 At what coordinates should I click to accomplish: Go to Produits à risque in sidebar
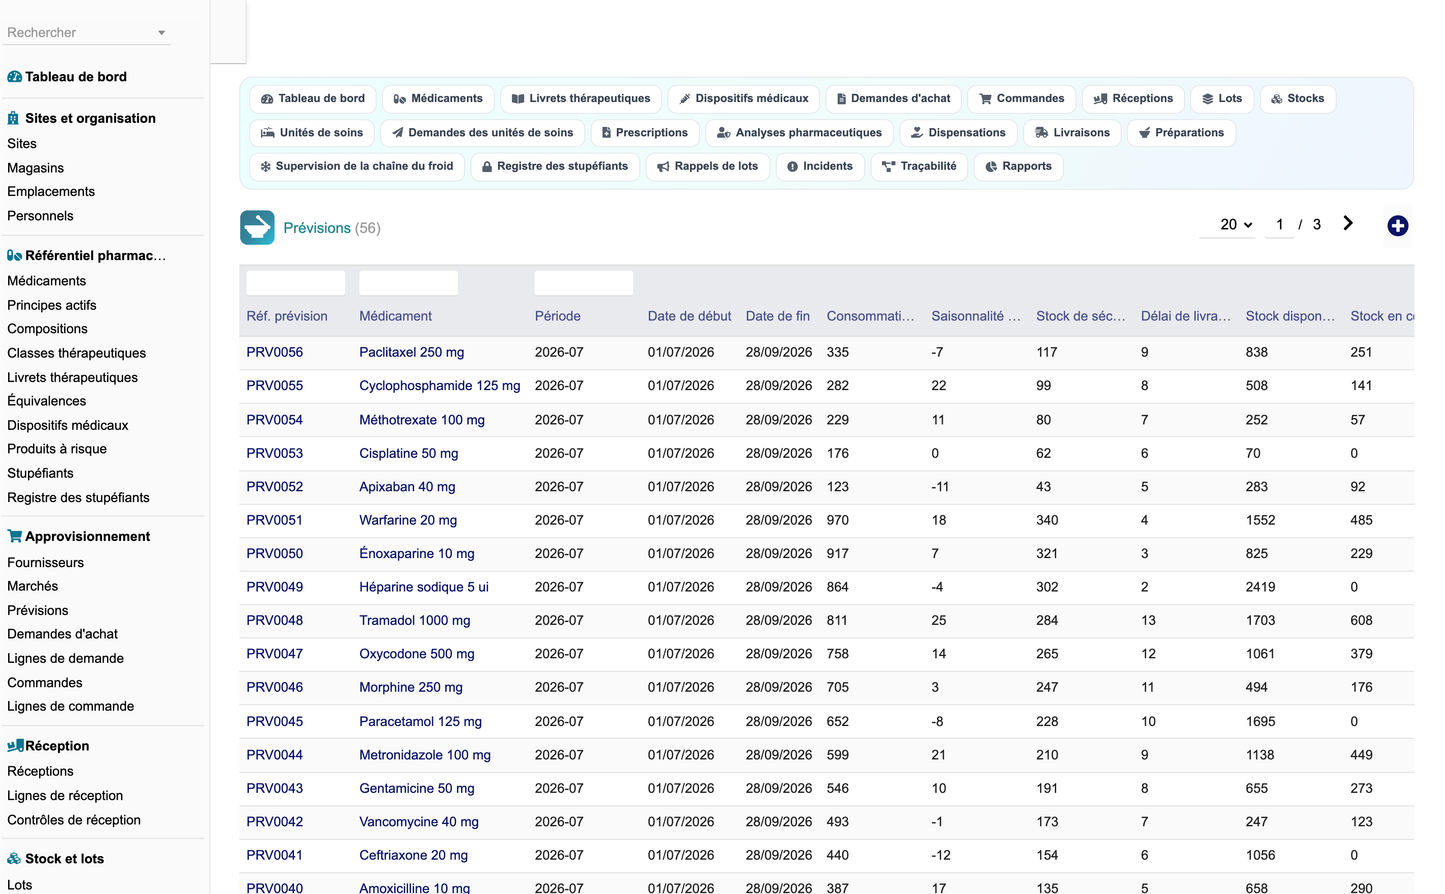tap(57, 449)
